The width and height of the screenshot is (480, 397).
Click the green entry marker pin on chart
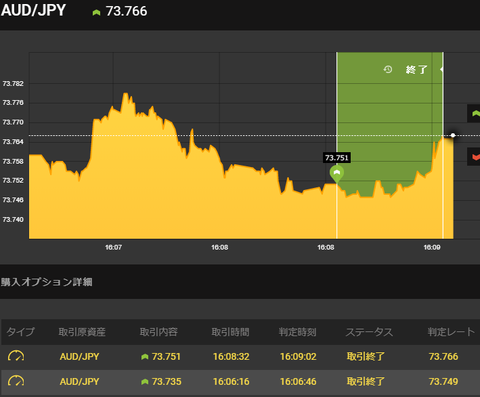coord(337,174)
